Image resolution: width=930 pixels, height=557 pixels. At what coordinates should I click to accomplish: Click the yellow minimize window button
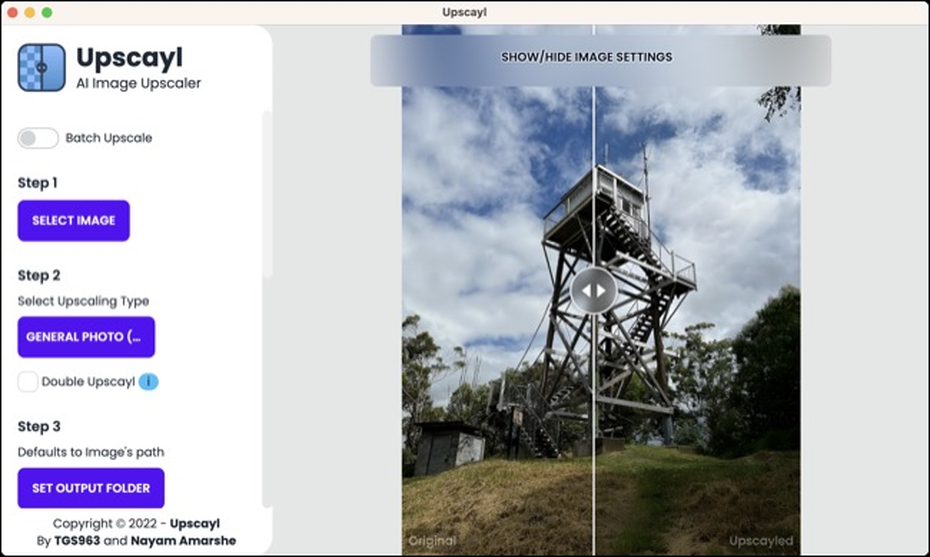click(29, 12)
